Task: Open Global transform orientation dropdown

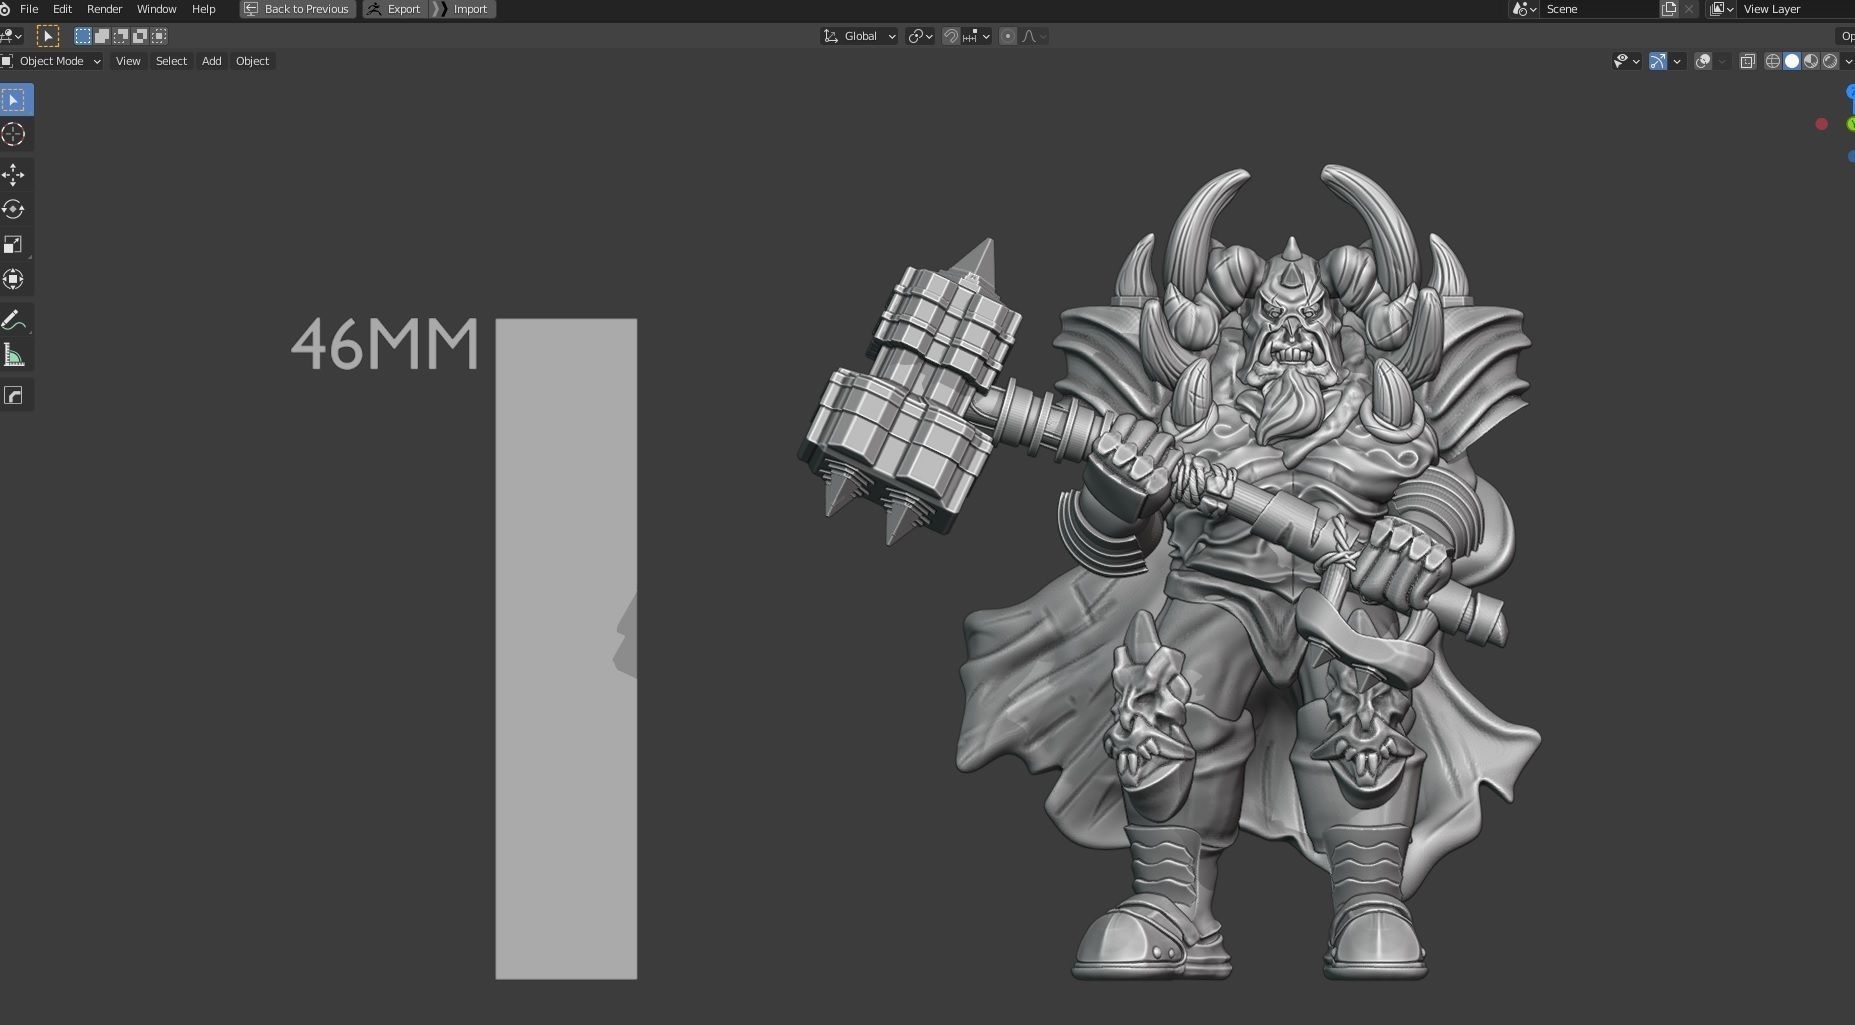Action: (x=859, y=36)
